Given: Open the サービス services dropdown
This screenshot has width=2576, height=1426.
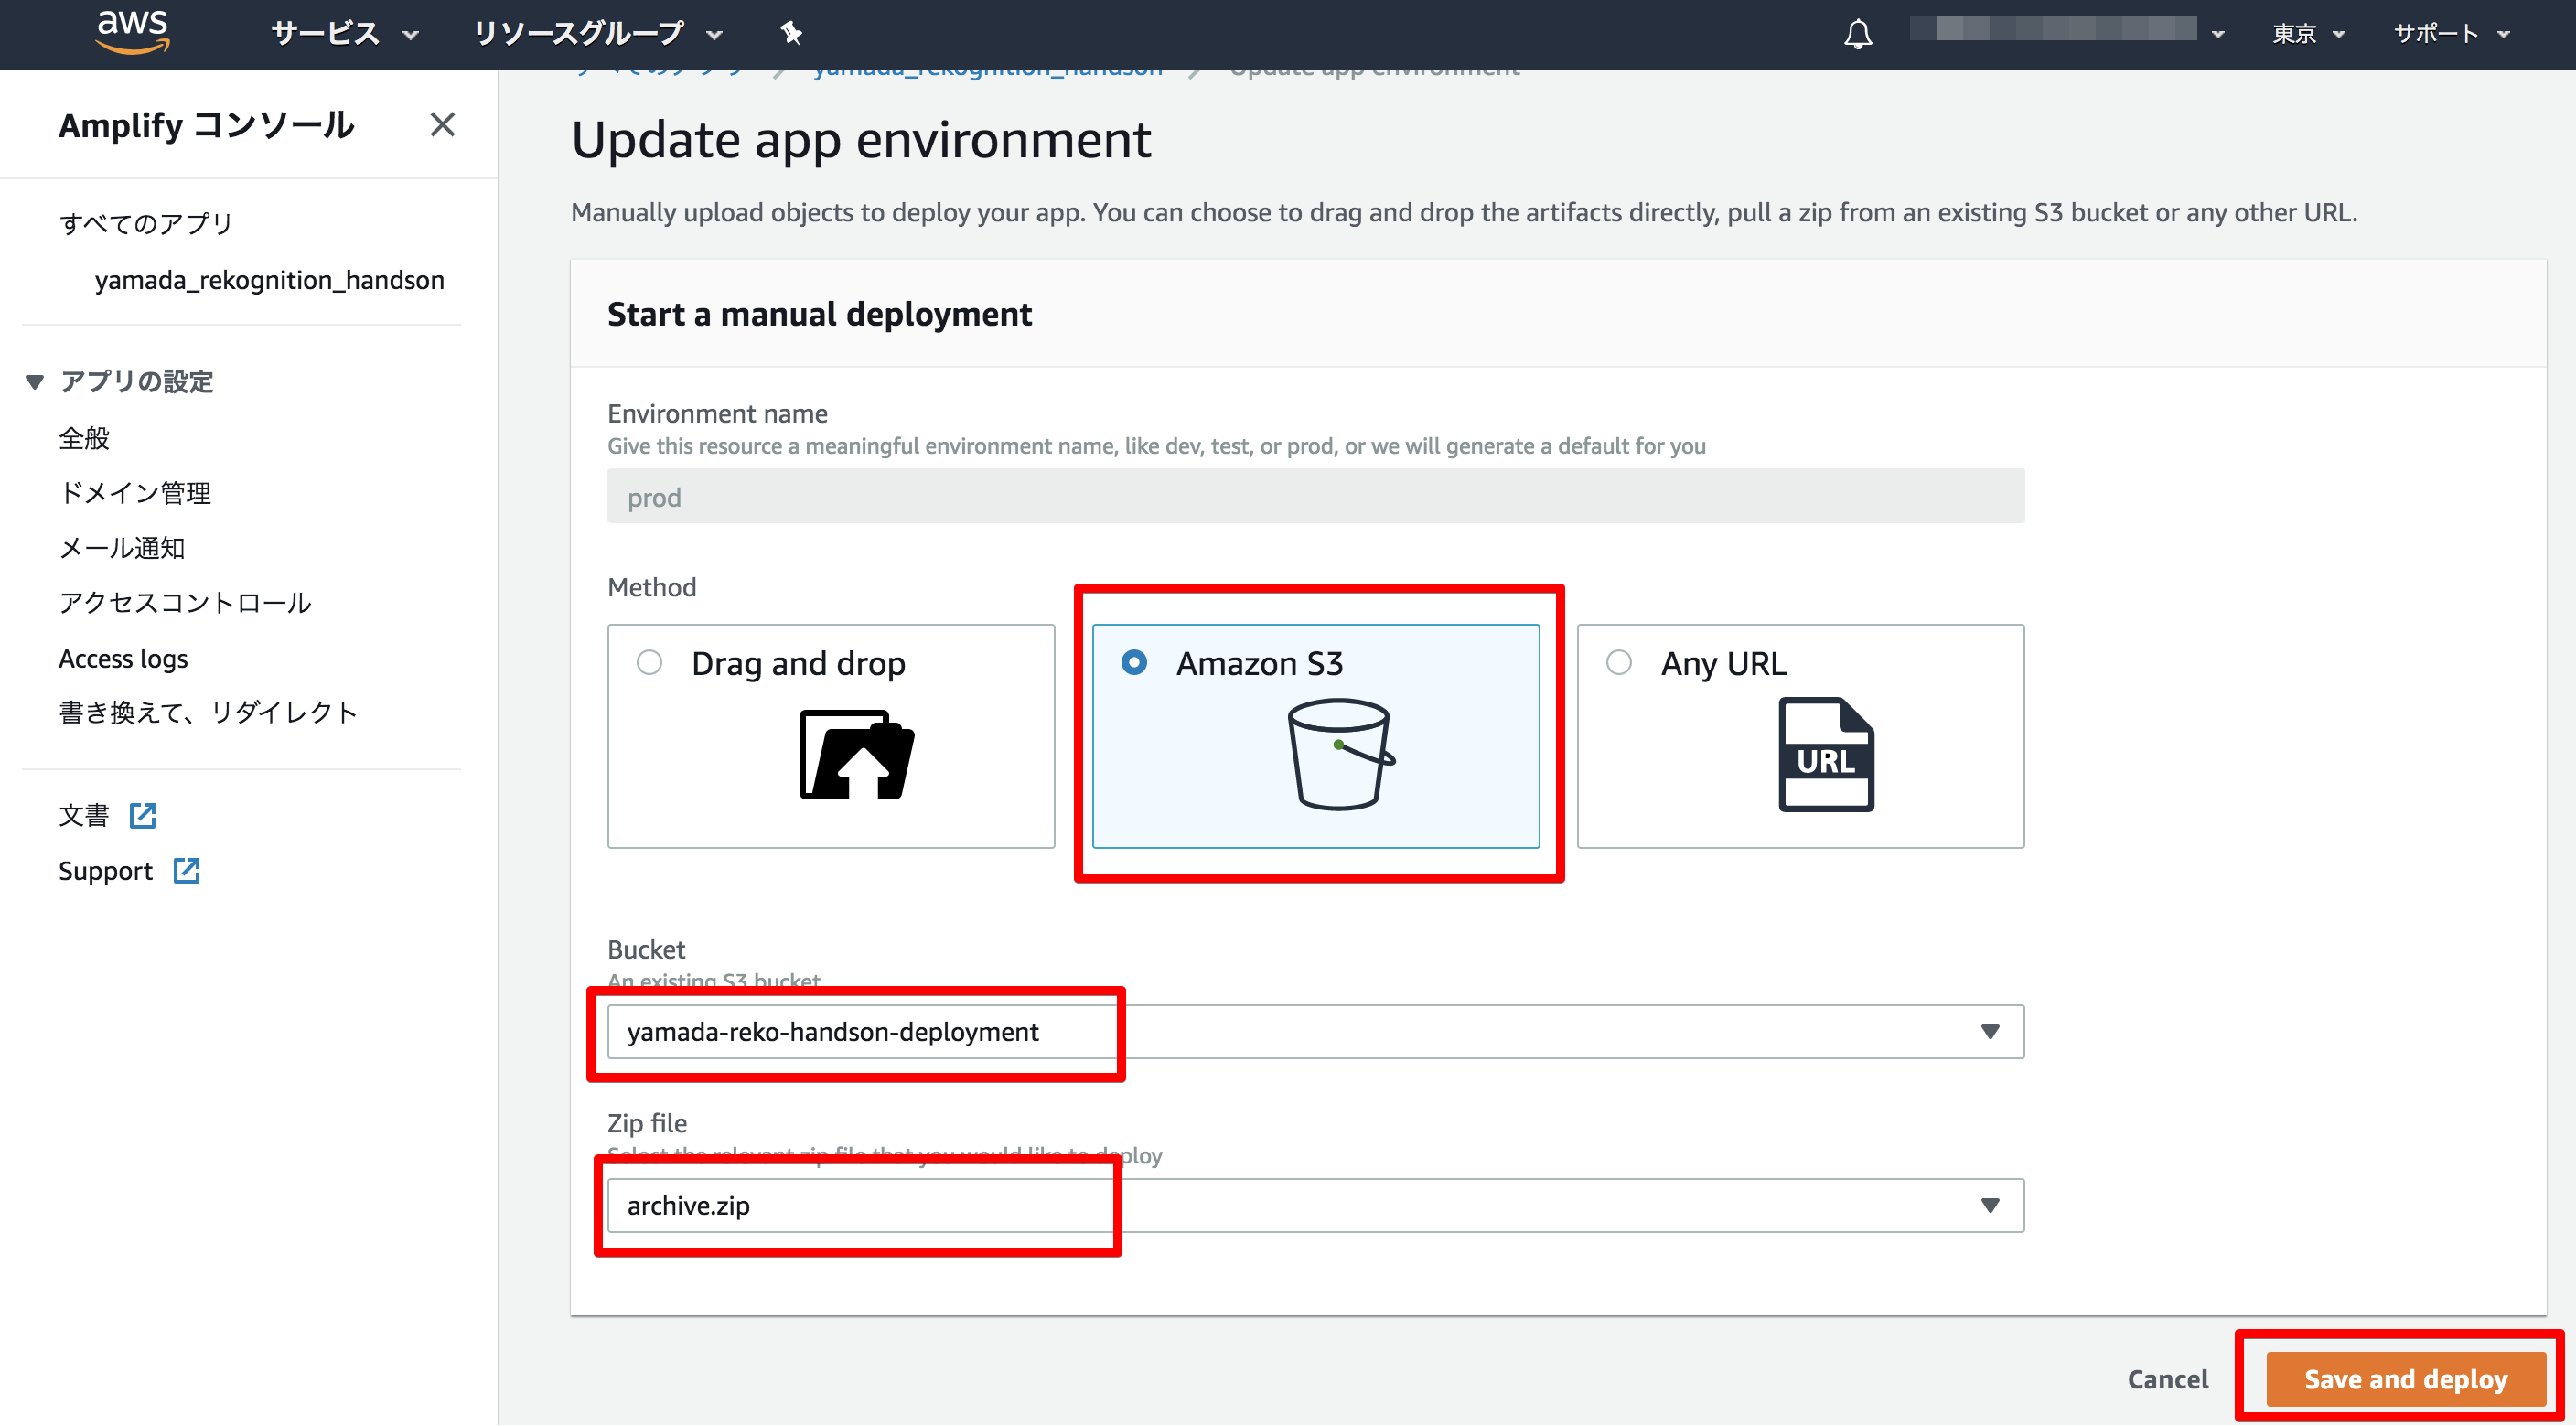Looking at the screenshot, I should click(344, 34).
